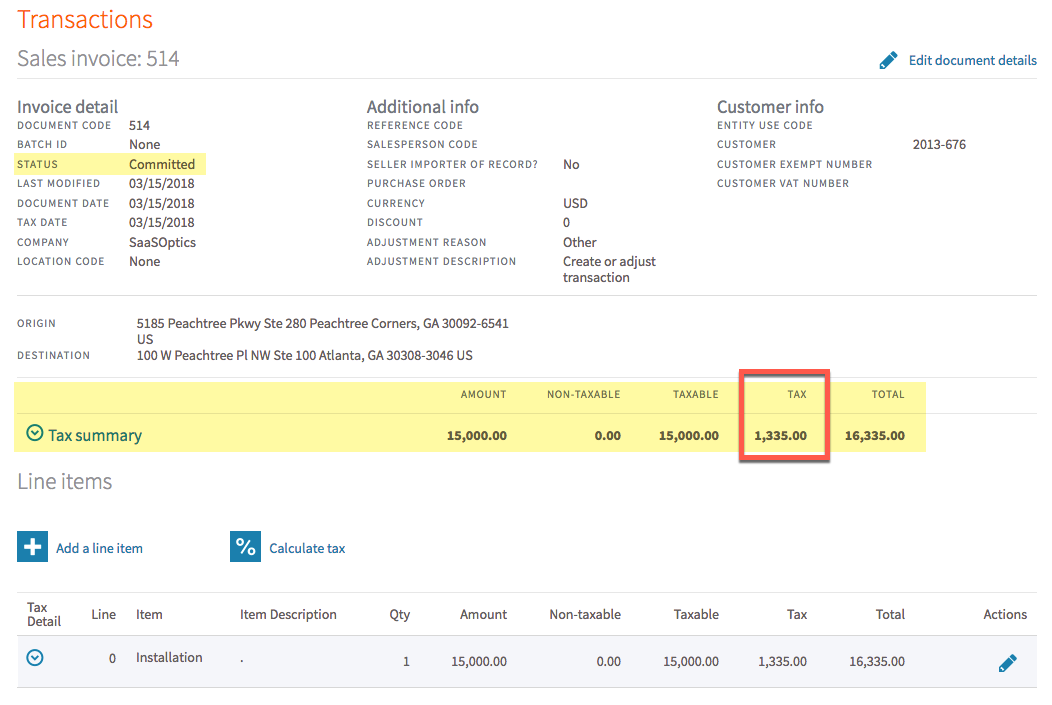
Task: Click the Calculate tax link
Action: pos(307,548)
